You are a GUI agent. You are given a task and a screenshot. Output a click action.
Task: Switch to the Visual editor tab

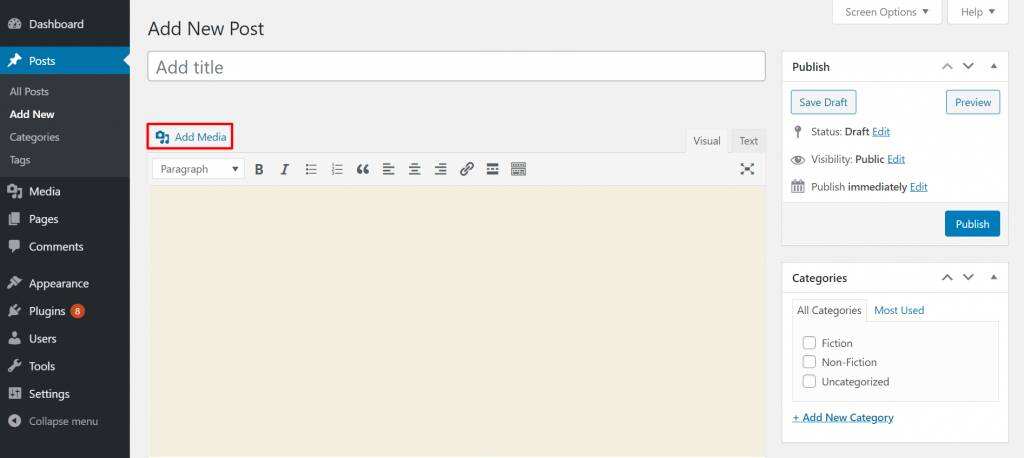click(x=707, y=141)
